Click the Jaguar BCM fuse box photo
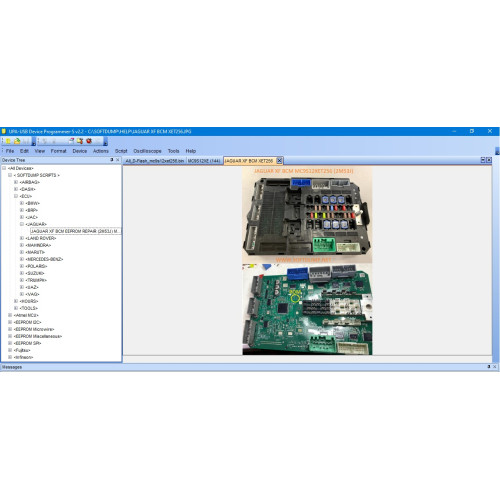The width and height of the screenshot is (500, 500). pos(307,216)
